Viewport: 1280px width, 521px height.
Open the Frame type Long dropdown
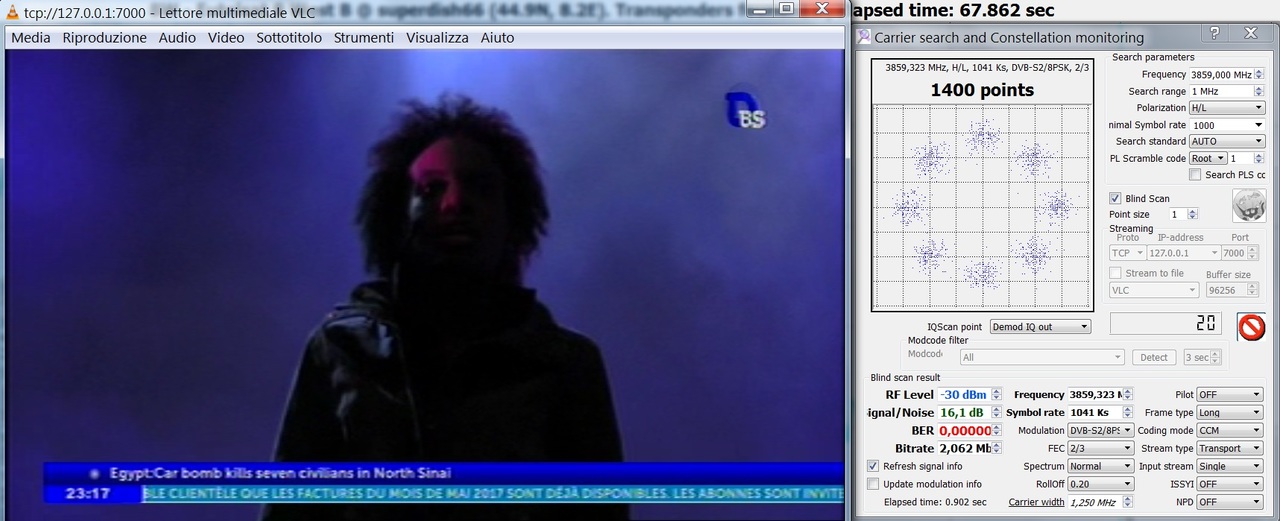click(1229, 413)
